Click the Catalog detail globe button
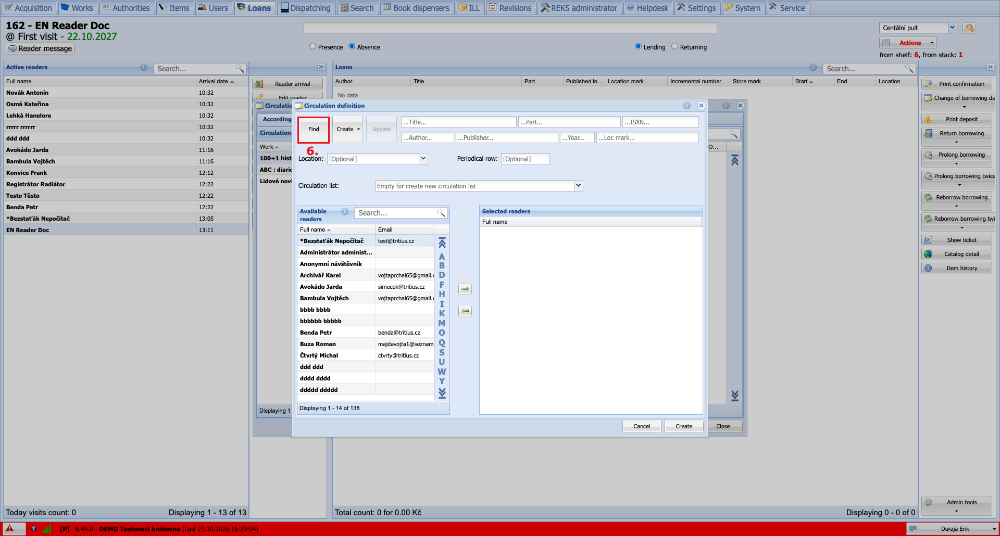 pyautogui.click(x=958, y=254)
